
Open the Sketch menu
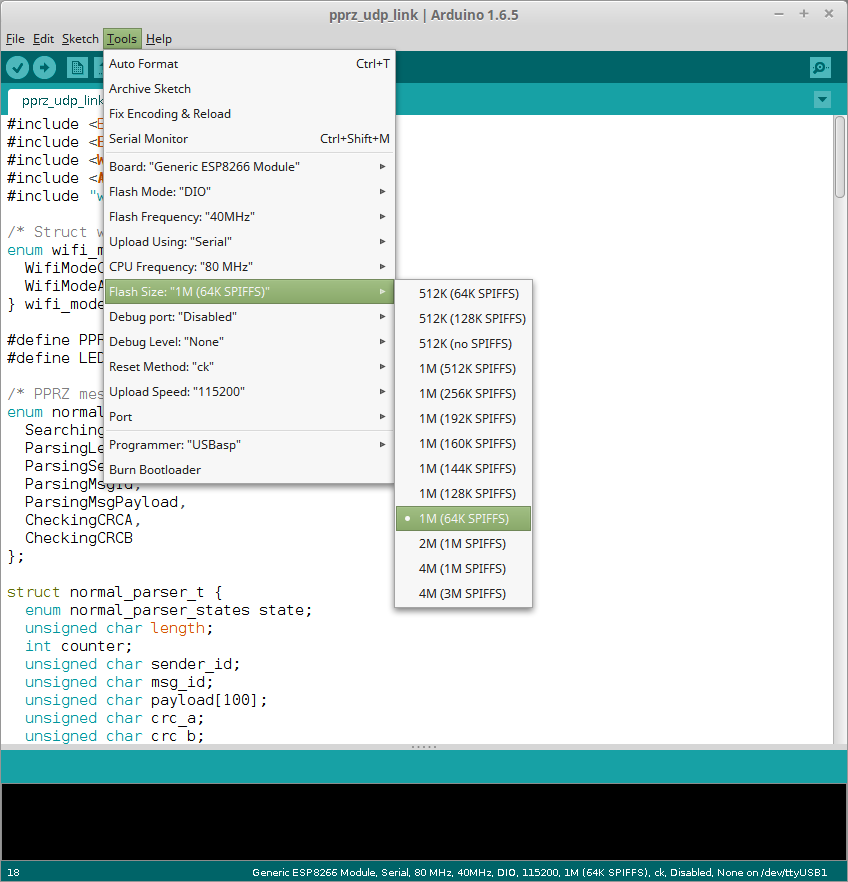coord(80,39)
